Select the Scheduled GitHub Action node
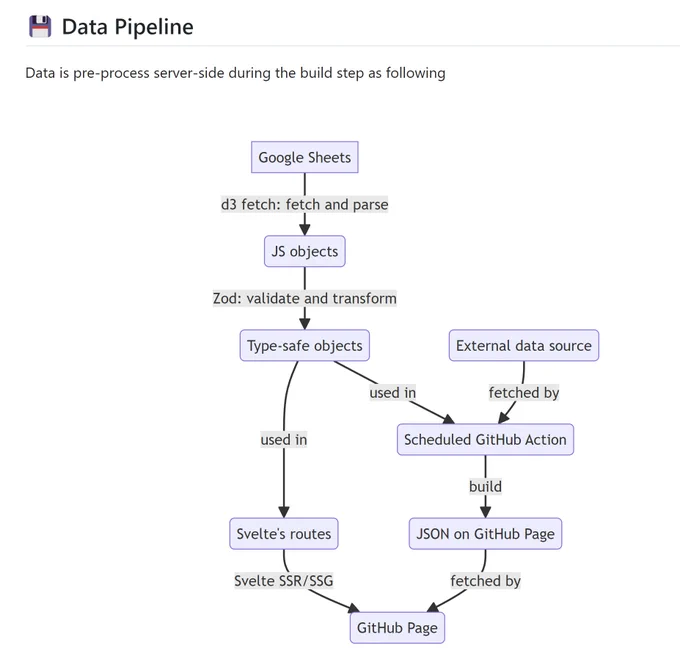The height and width of the screenshot is (648, 680). pyautogui.click(x=485, y=439)
